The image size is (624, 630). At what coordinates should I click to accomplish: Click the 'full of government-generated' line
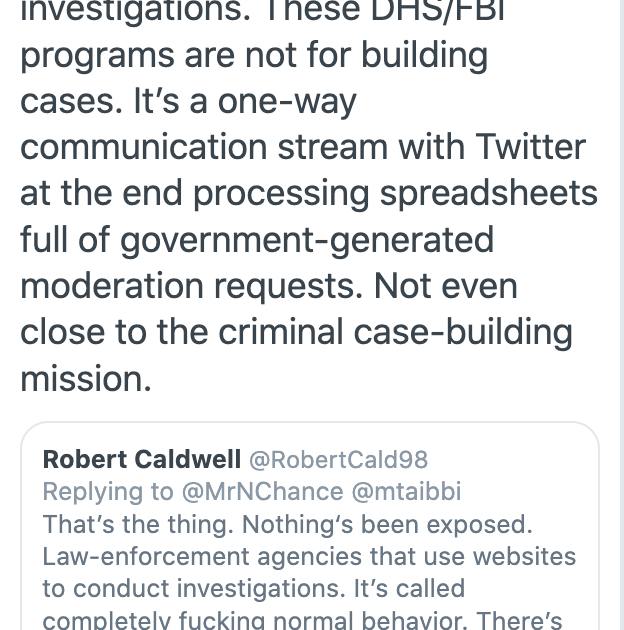257,241
